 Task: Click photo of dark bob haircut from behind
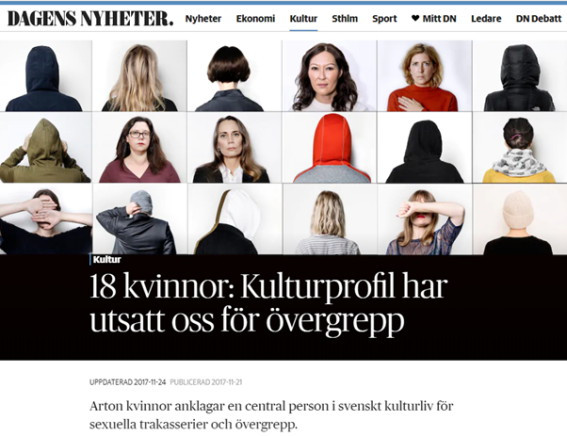point(235,76)
